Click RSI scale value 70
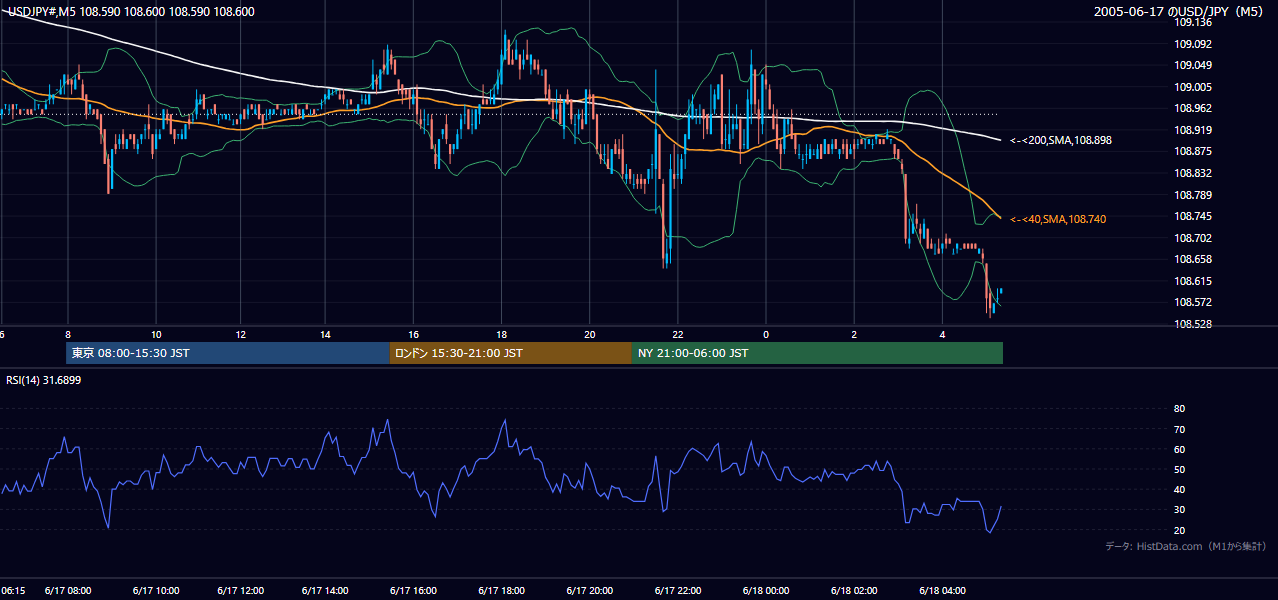 (x=1179, y=429)
